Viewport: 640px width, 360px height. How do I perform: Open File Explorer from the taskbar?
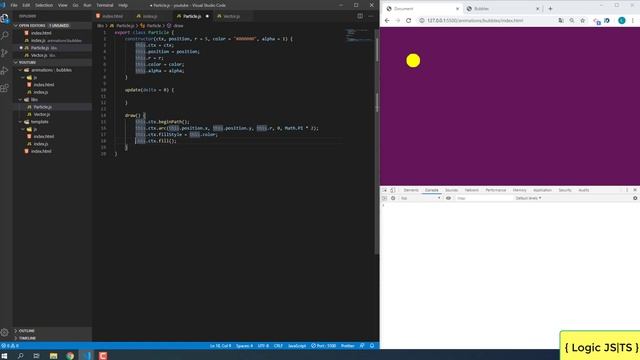point(53,356)
